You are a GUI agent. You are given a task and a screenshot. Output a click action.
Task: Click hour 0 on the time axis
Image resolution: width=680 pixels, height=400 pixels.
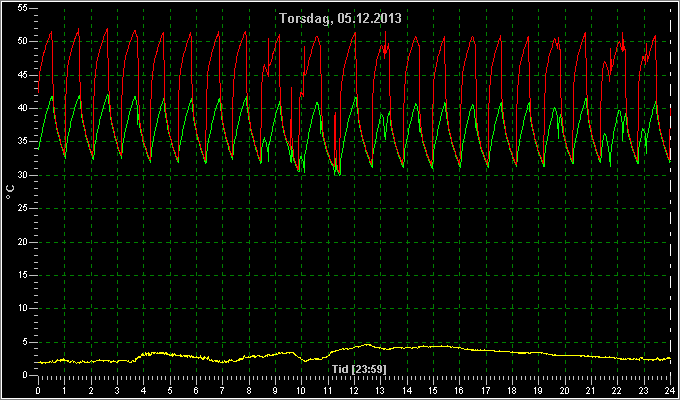(x=38, y=391)
